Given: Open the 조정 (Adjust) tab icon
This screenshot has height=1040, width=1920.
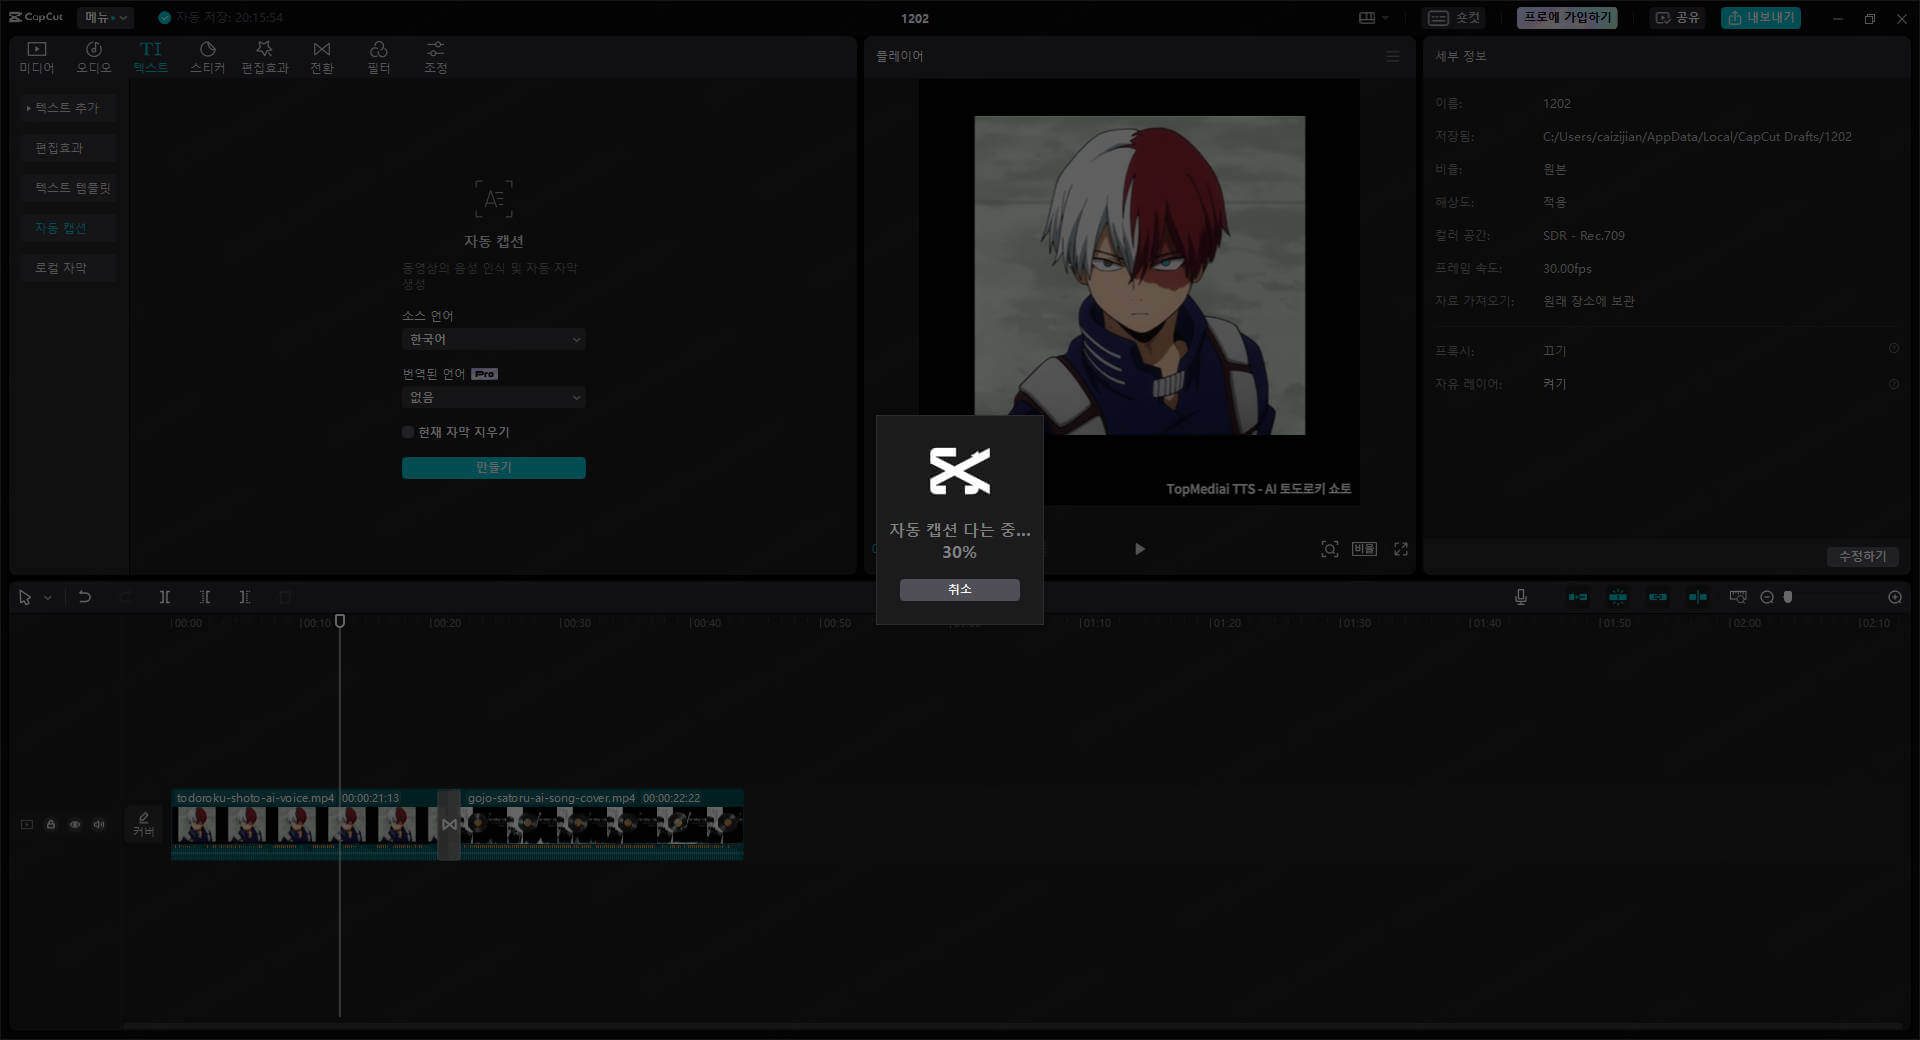Looking at the screenshot, I should (436, 50).
